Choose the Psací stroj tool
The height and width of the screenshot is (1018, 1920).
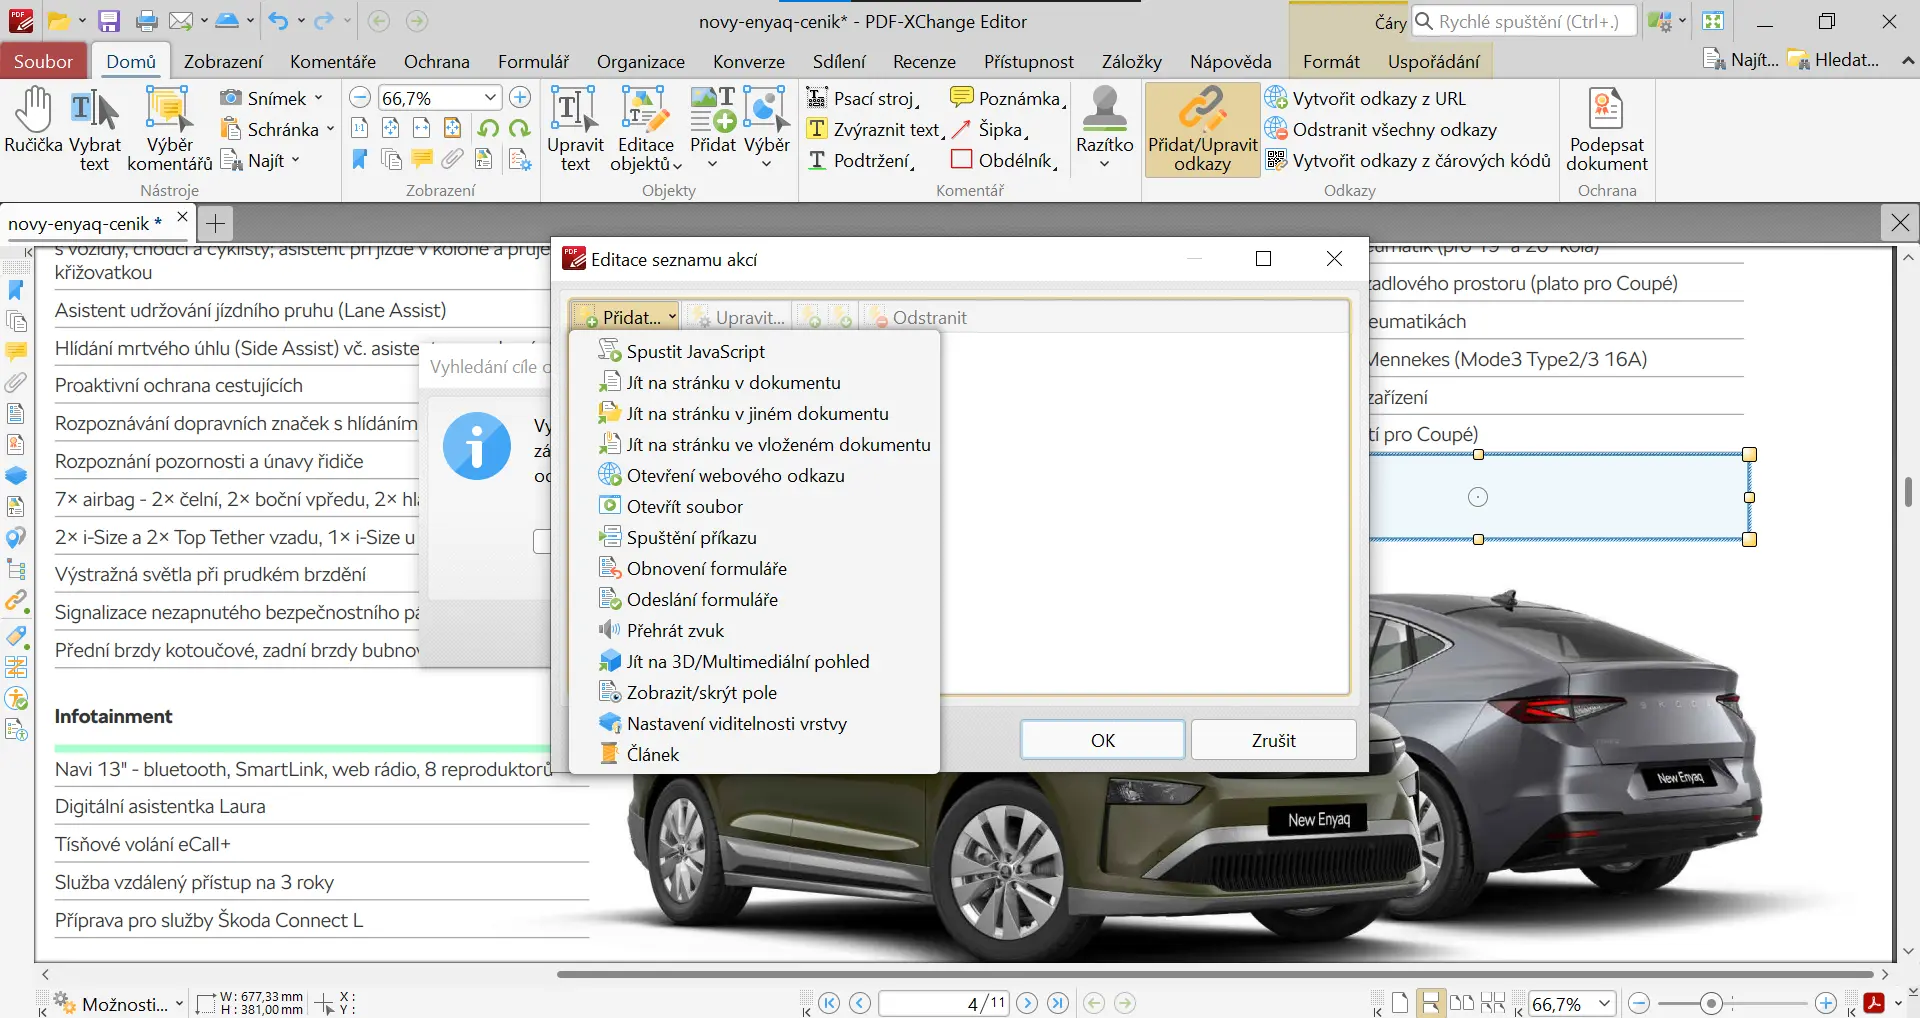click(862, 98)
